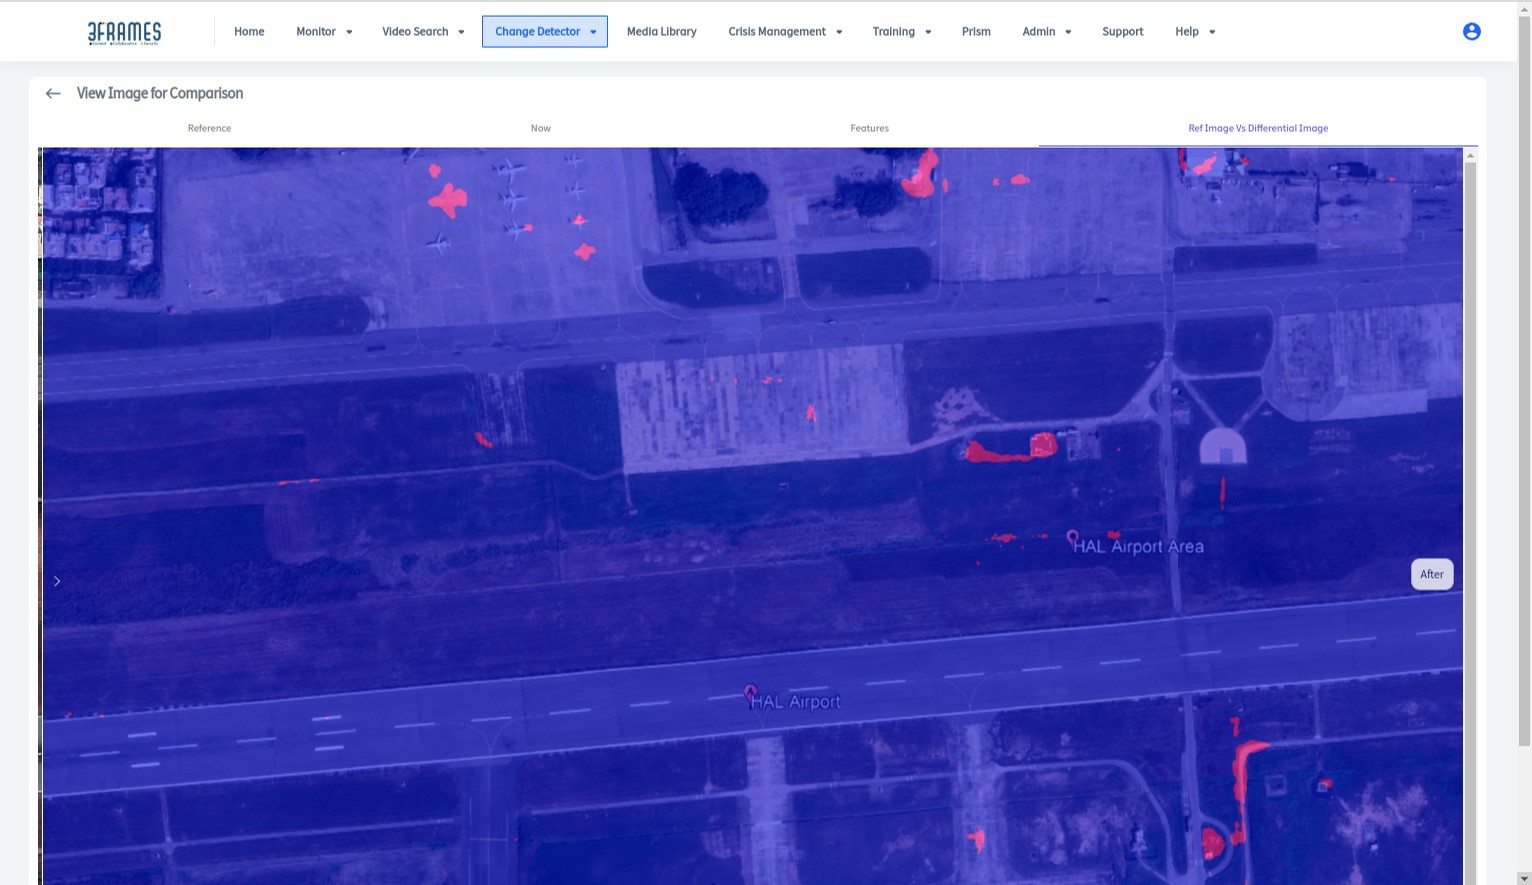Click the scrollbar down arrow
The height and width of the screenshot is (885, 1532).
coord(1524,877)
